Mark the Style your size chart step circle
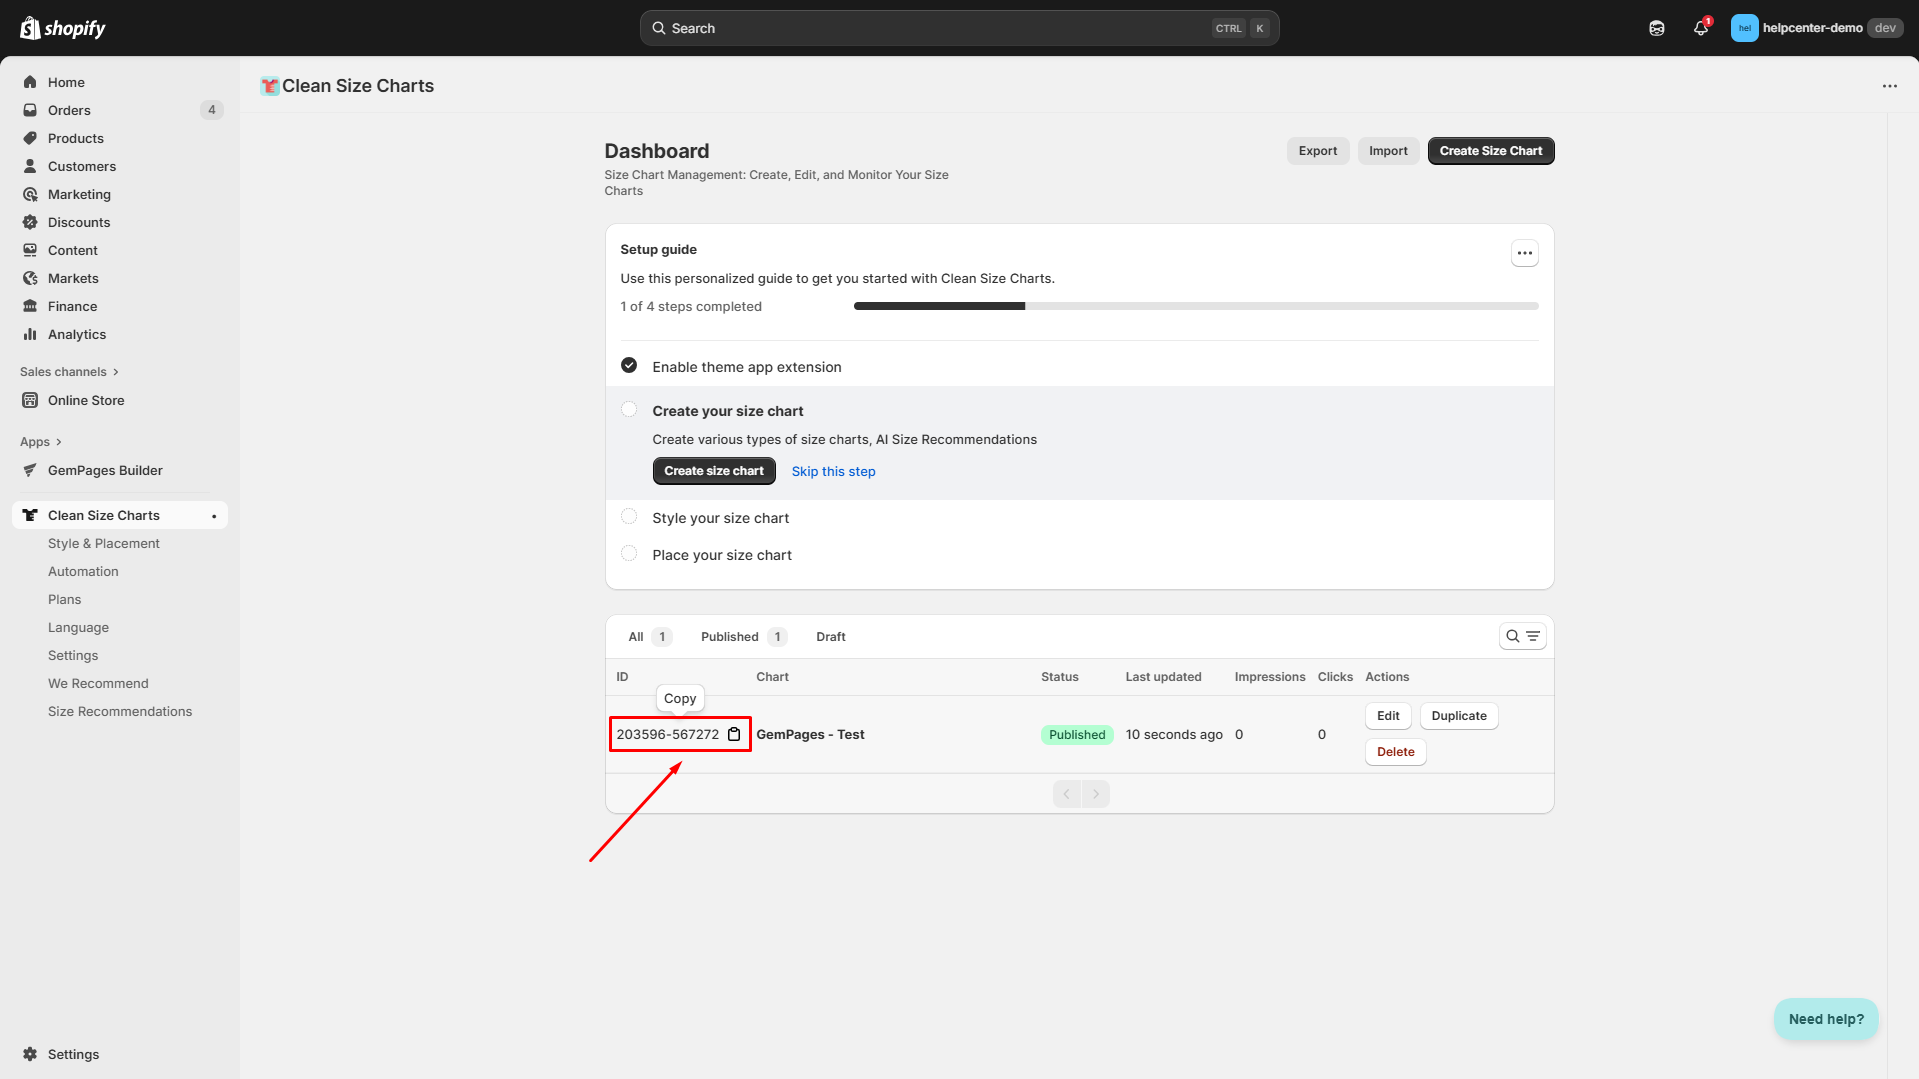The width and height of the screenshot is (1919, 1079). click(x=629, y=517)
